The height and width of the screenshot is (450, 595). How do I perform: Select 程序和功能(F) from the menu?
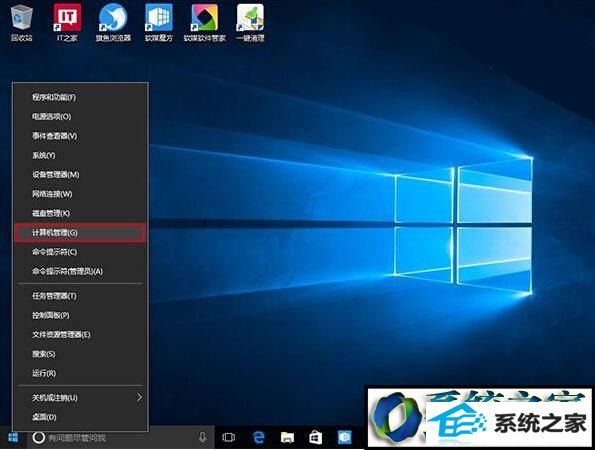[80, 97]
